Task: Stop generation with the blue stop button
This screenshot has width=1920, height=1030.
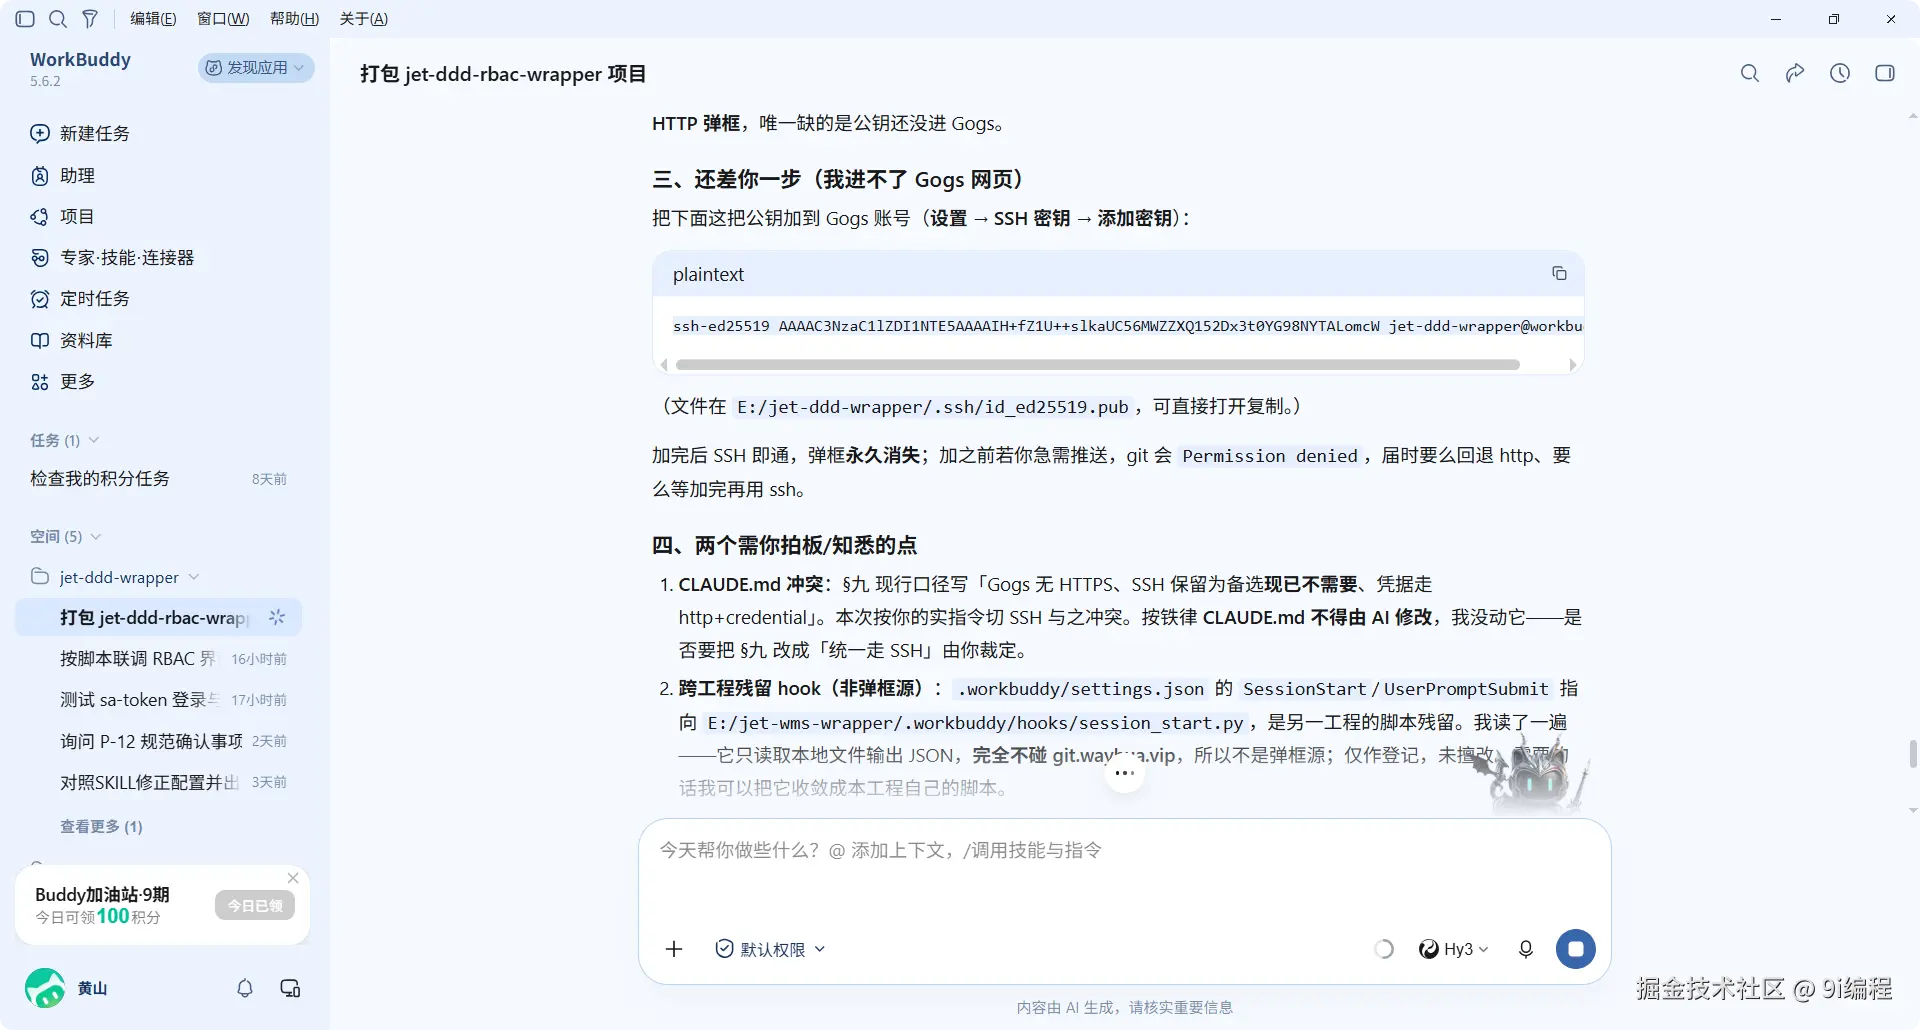Action: coord(1576,949)
